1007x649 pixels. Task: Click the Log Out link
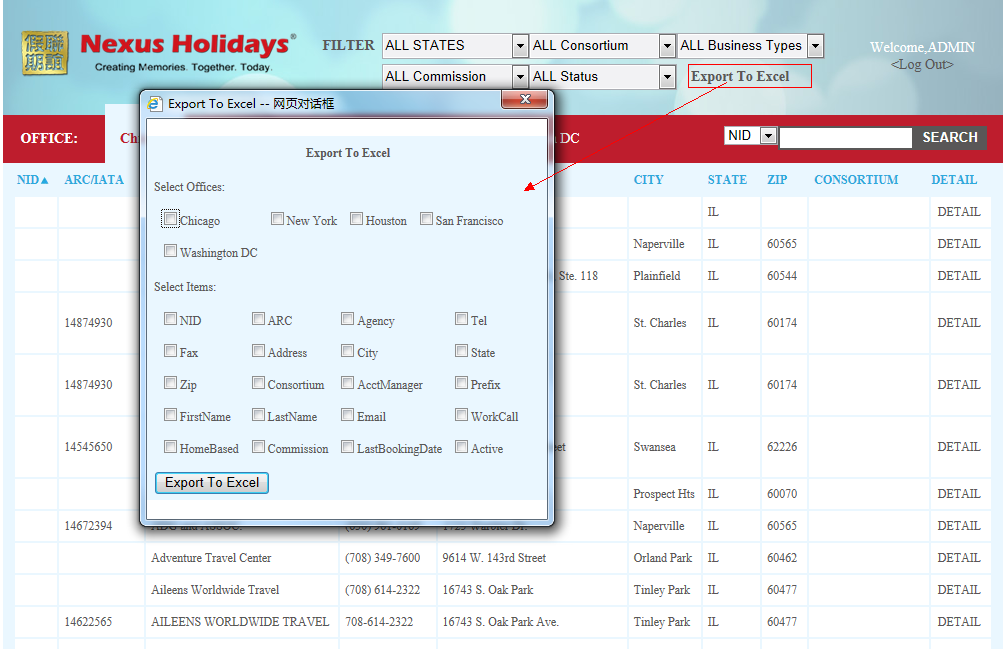pyautogui.click(x=922, y=64)
